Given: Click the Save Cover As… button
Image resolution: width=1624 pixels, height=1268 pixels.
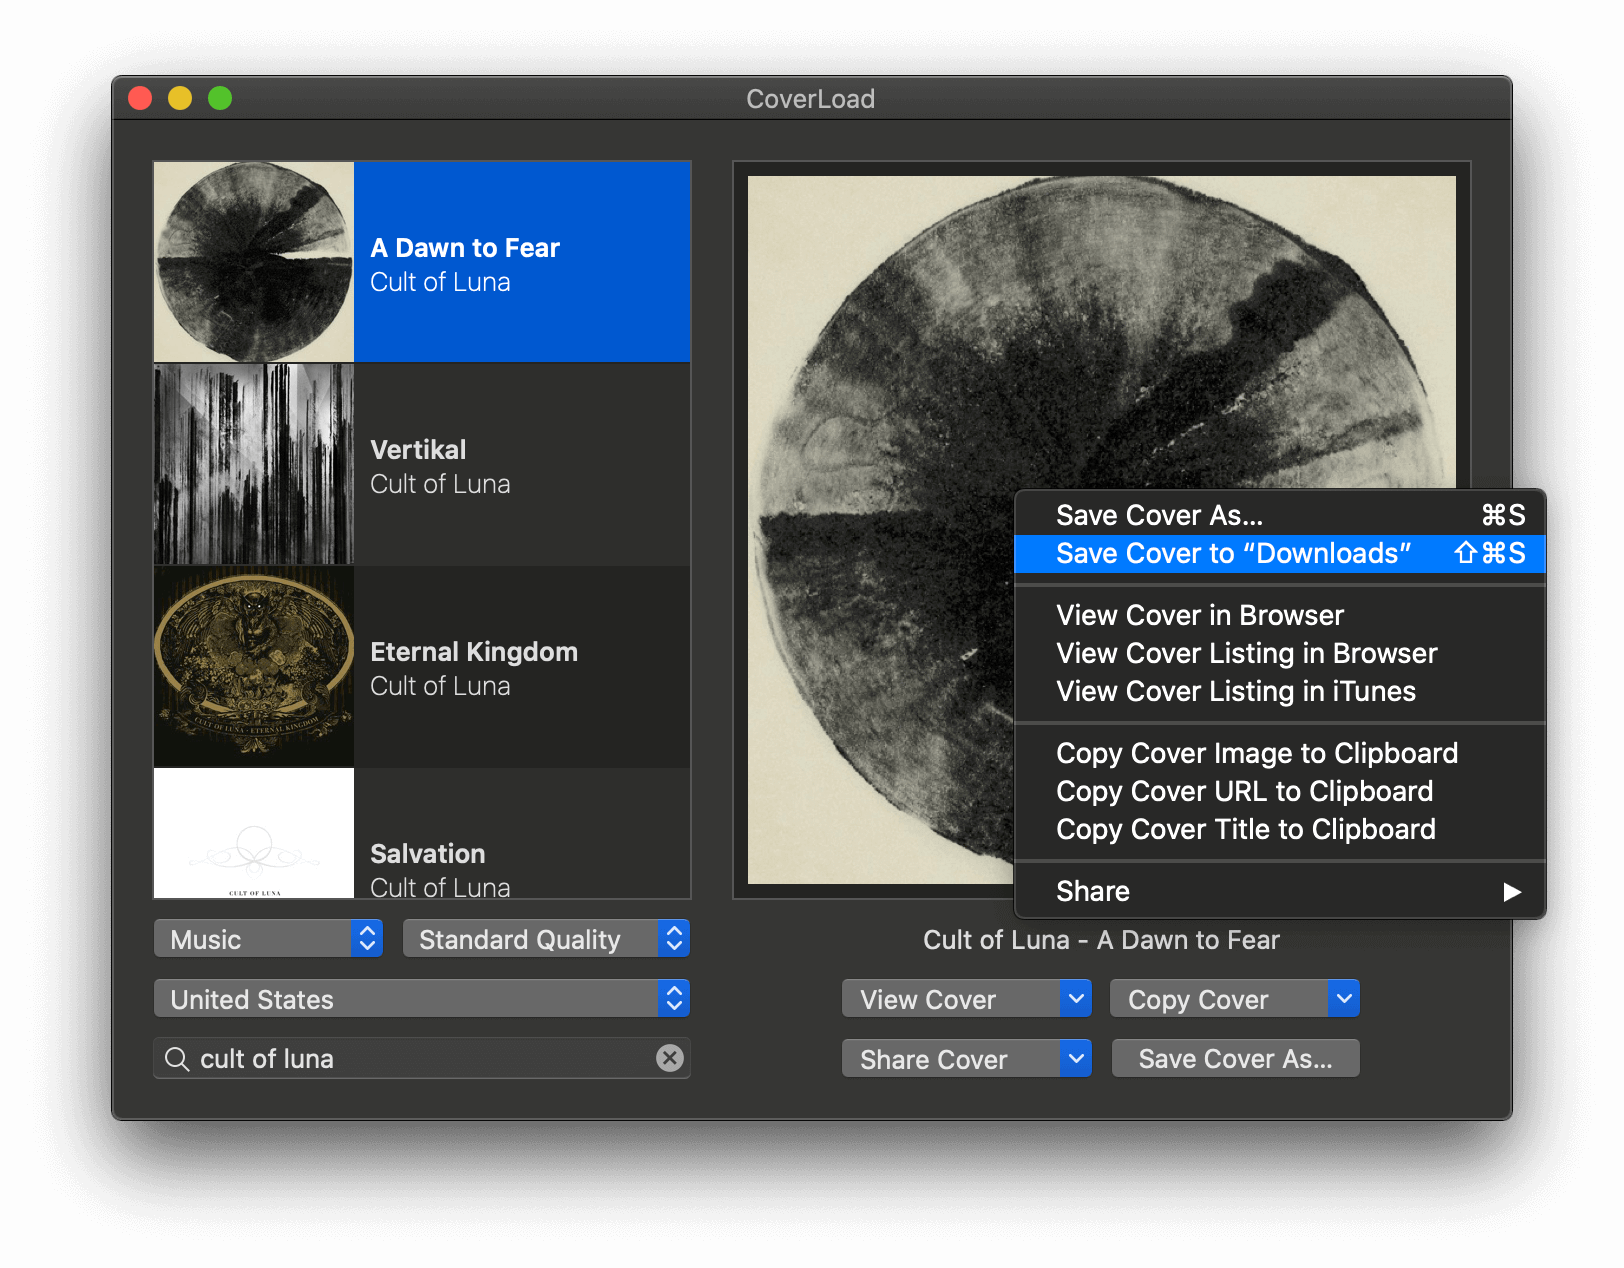Looking at the screenshot, I should coord(1235,1058).
